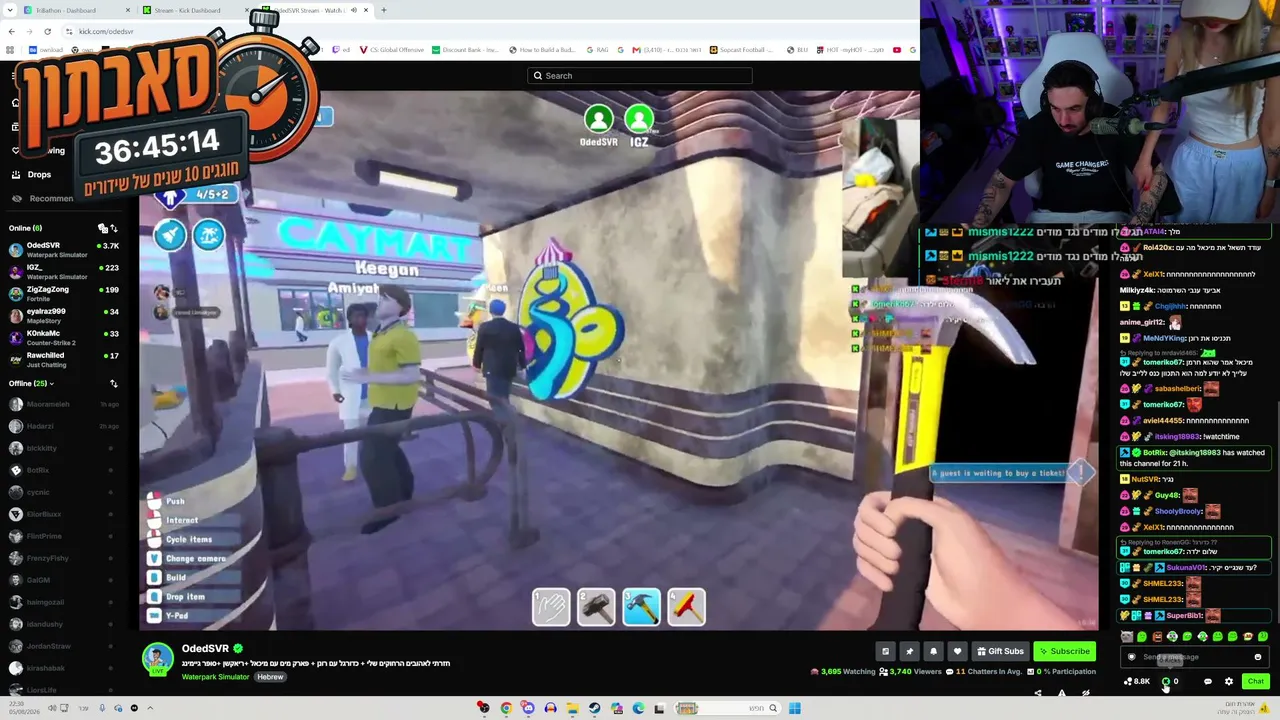Viewport: 1280px width, 720px height.
Task: Select the red squeegee hotbar slot
Action: pyautogui.click(x=686, y=606)
